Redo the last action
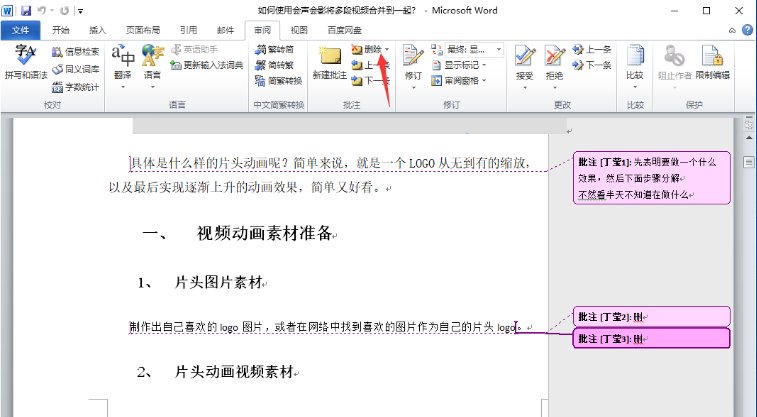757x417 pixels. 64,10
